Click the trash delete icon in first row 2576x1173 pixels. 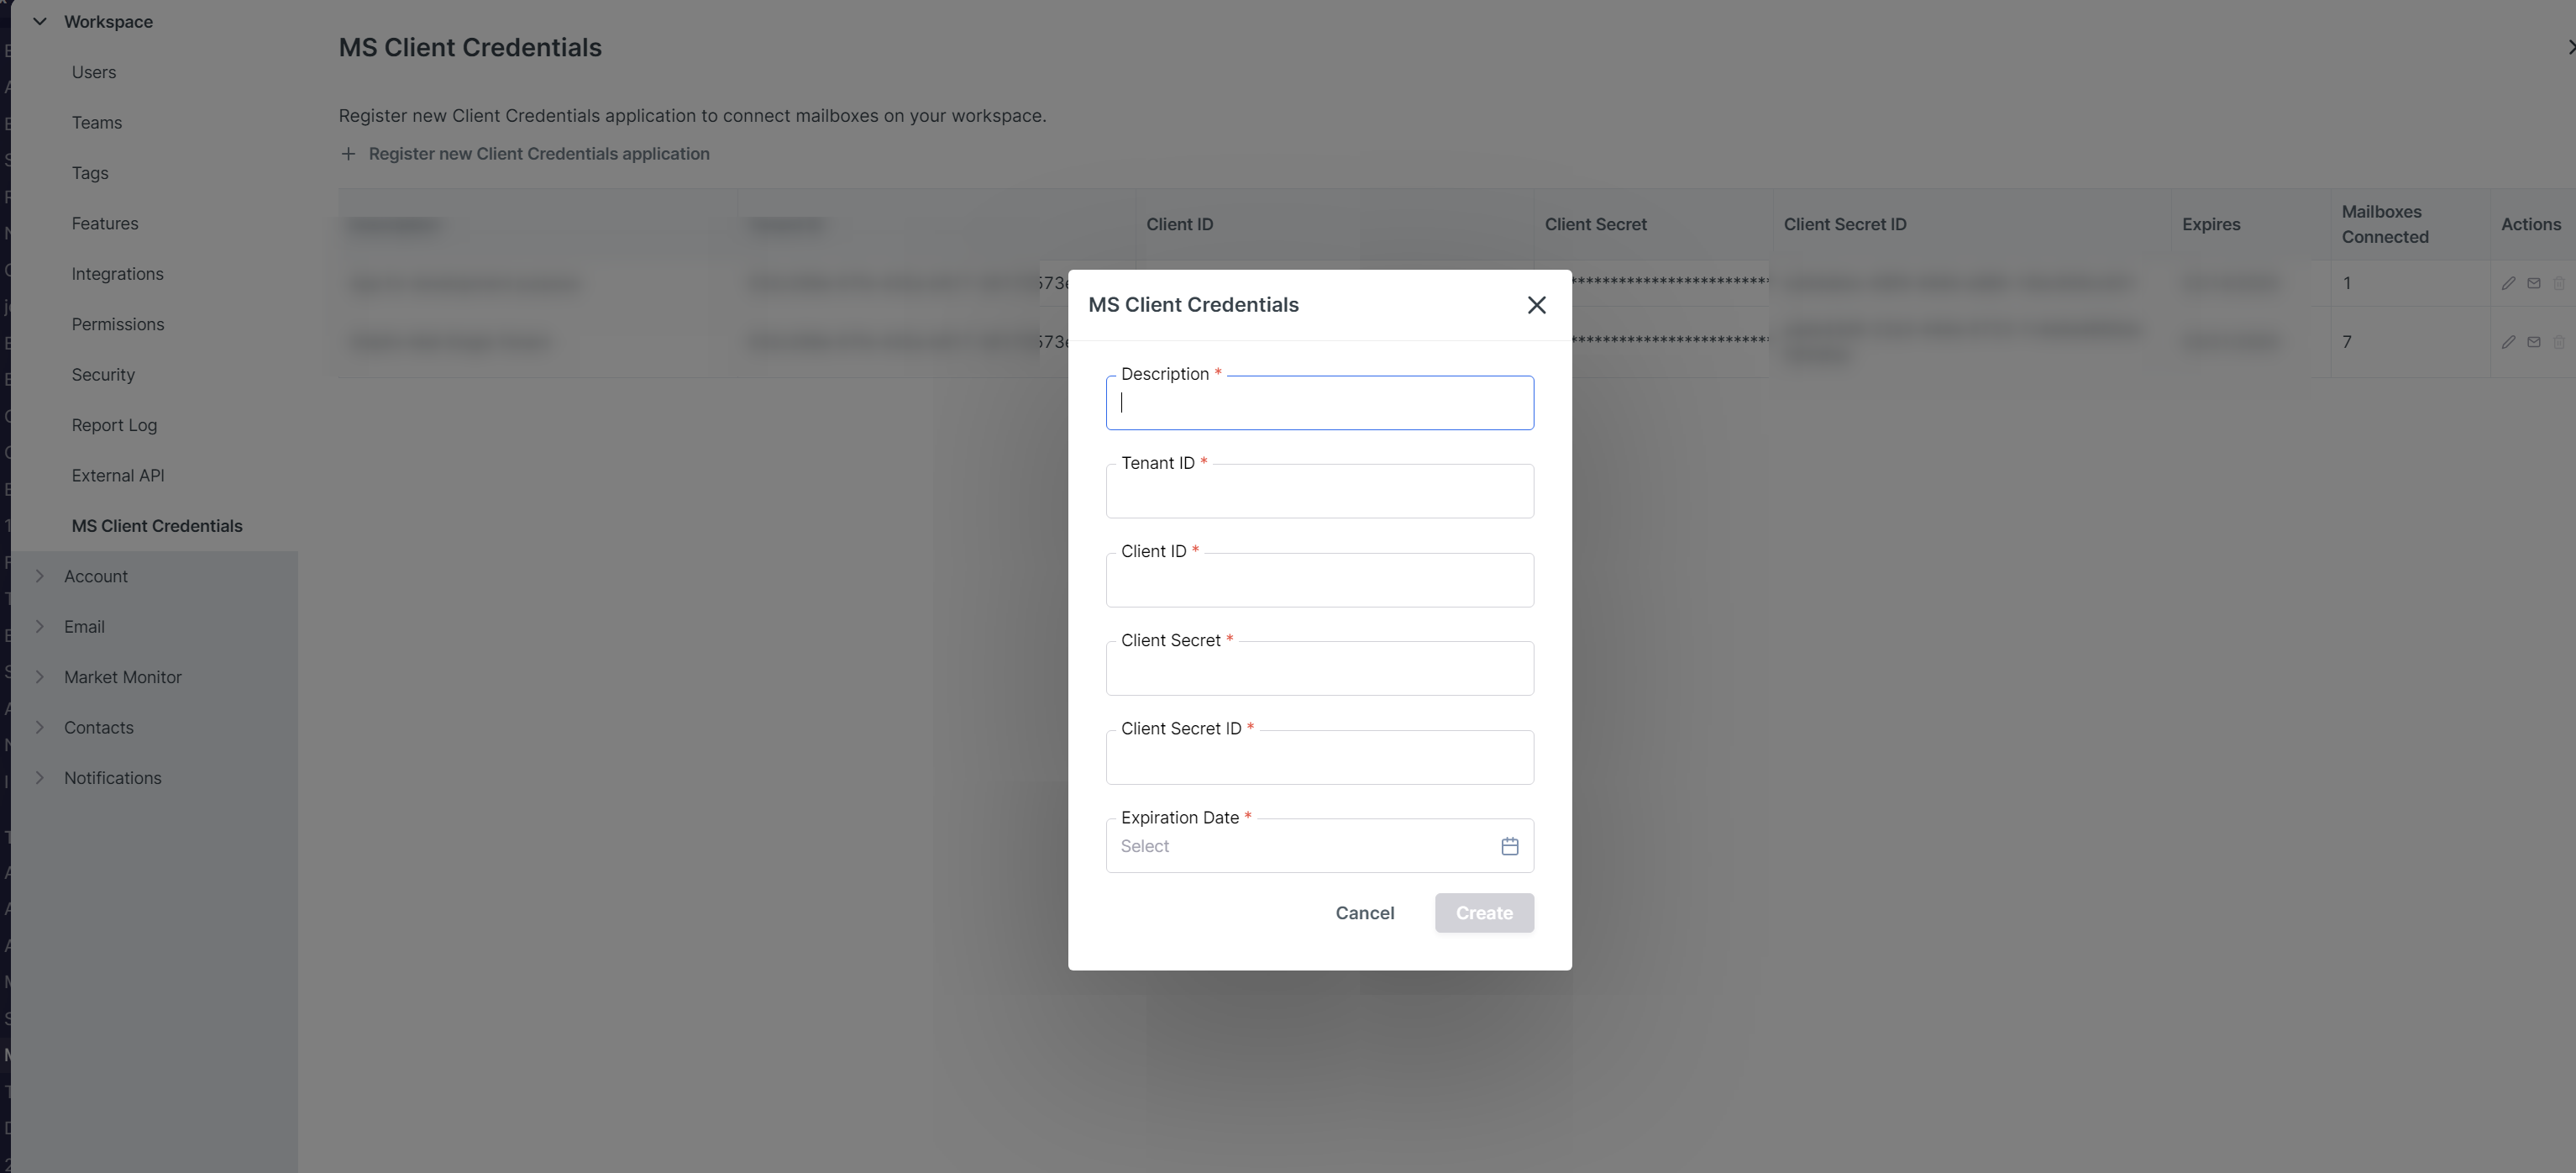tap(2558, 284)
